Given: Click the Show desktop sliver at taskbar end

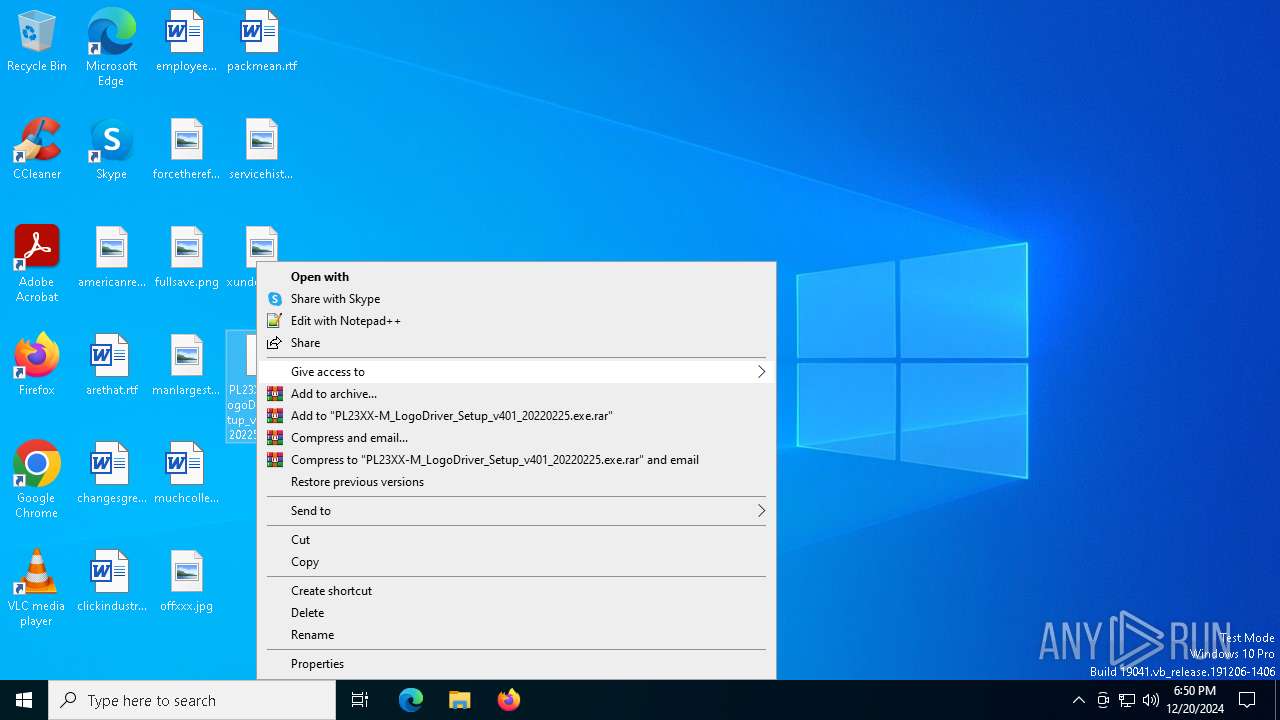Looking at the screenshot, I should tap(1277, 700).
